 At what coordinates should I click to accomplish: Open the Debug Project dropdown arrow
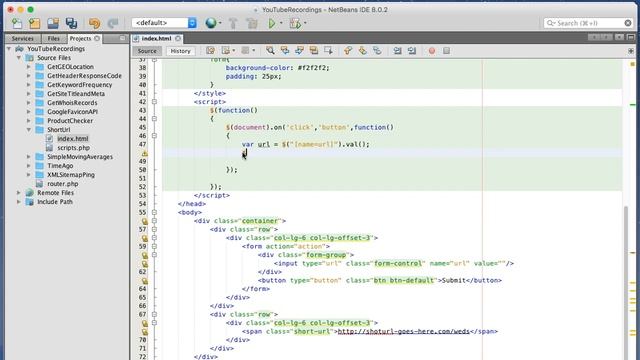[305, 23]
